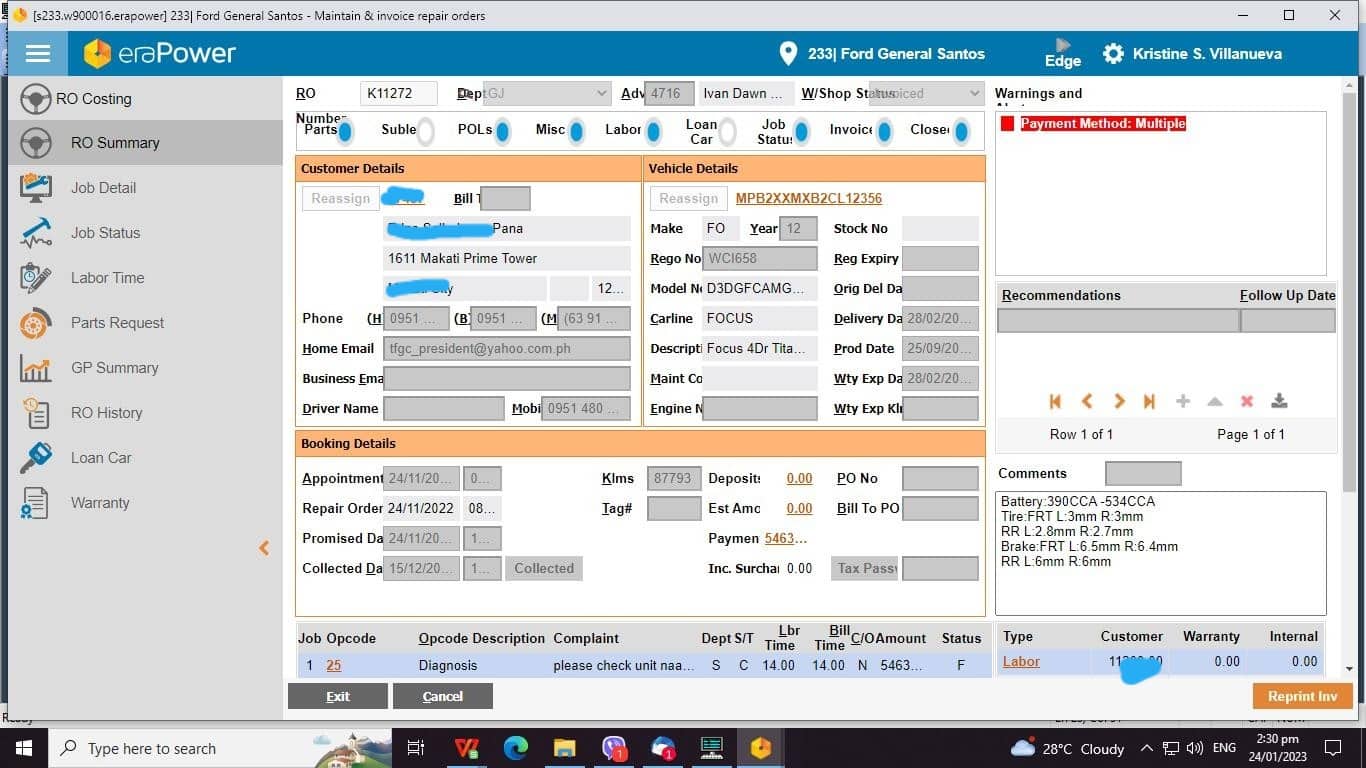Open the notification center icon

click(1332, 748)
